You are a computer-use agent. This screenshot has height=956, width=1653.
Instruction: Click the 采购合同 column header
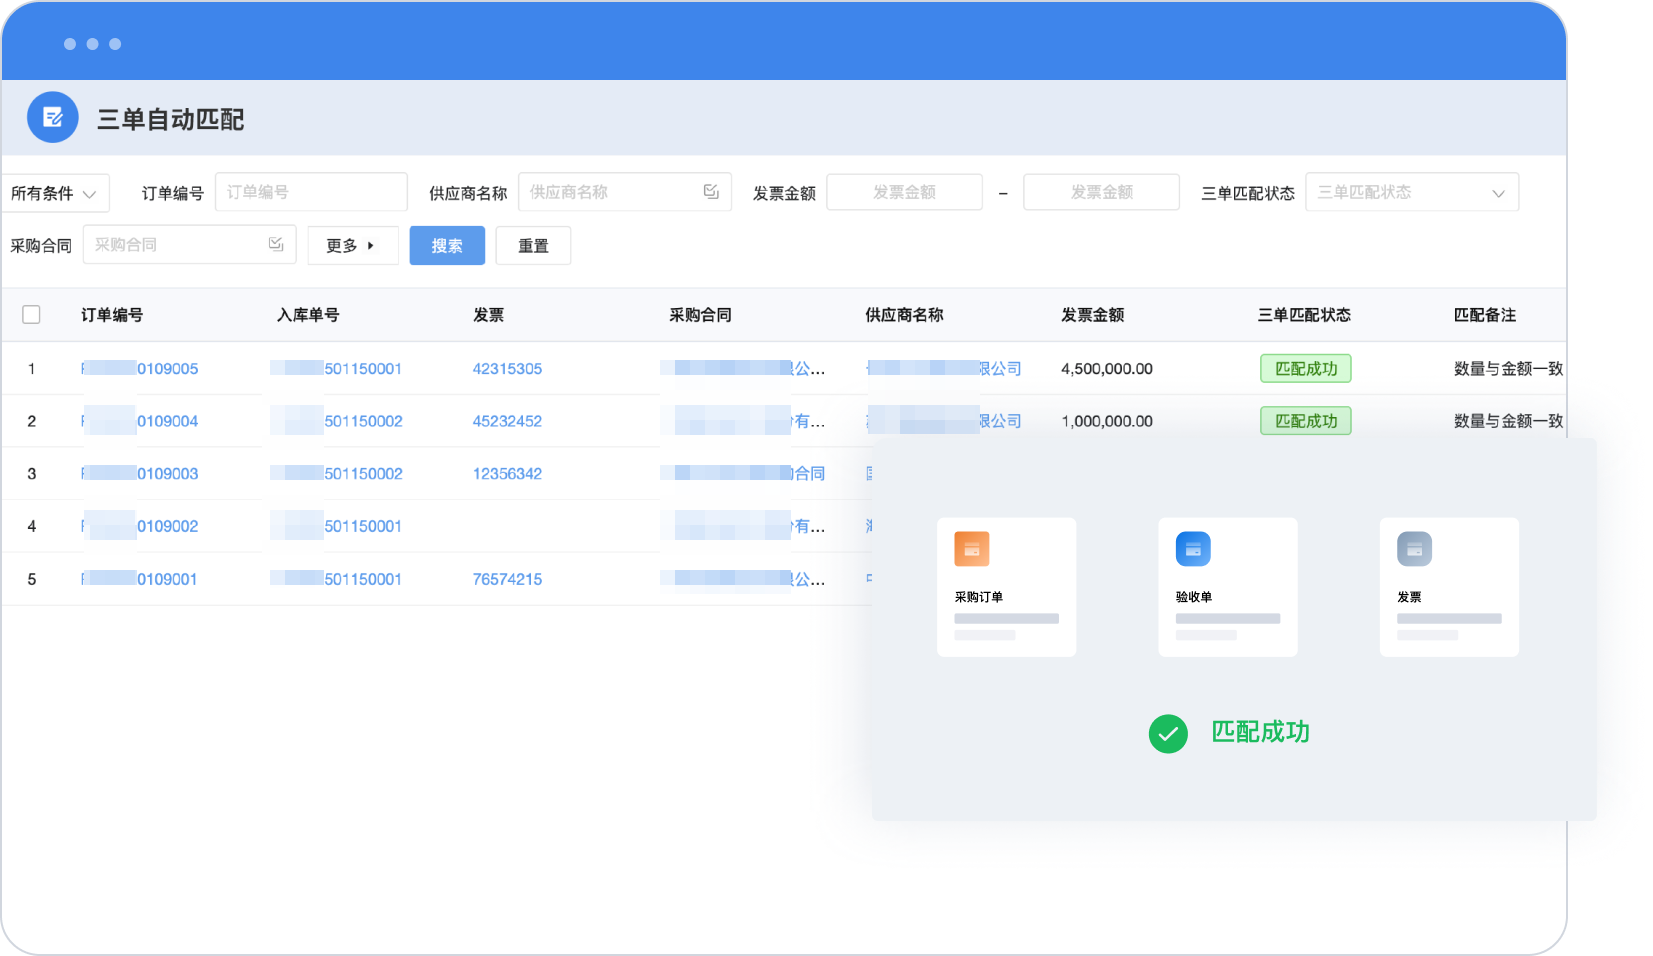click(700, 315)
